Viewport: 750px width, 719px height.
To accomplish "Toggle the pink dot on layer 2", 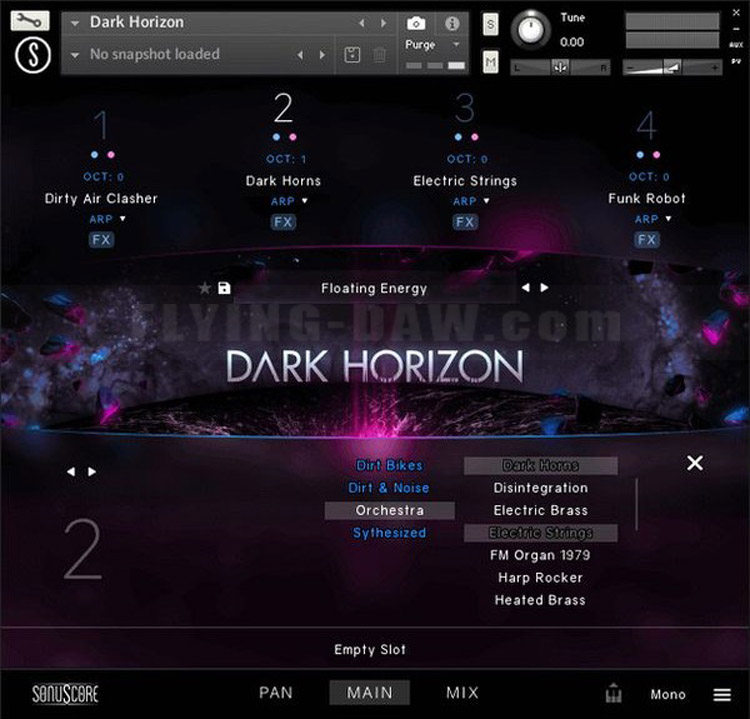I will coord(293,137).
